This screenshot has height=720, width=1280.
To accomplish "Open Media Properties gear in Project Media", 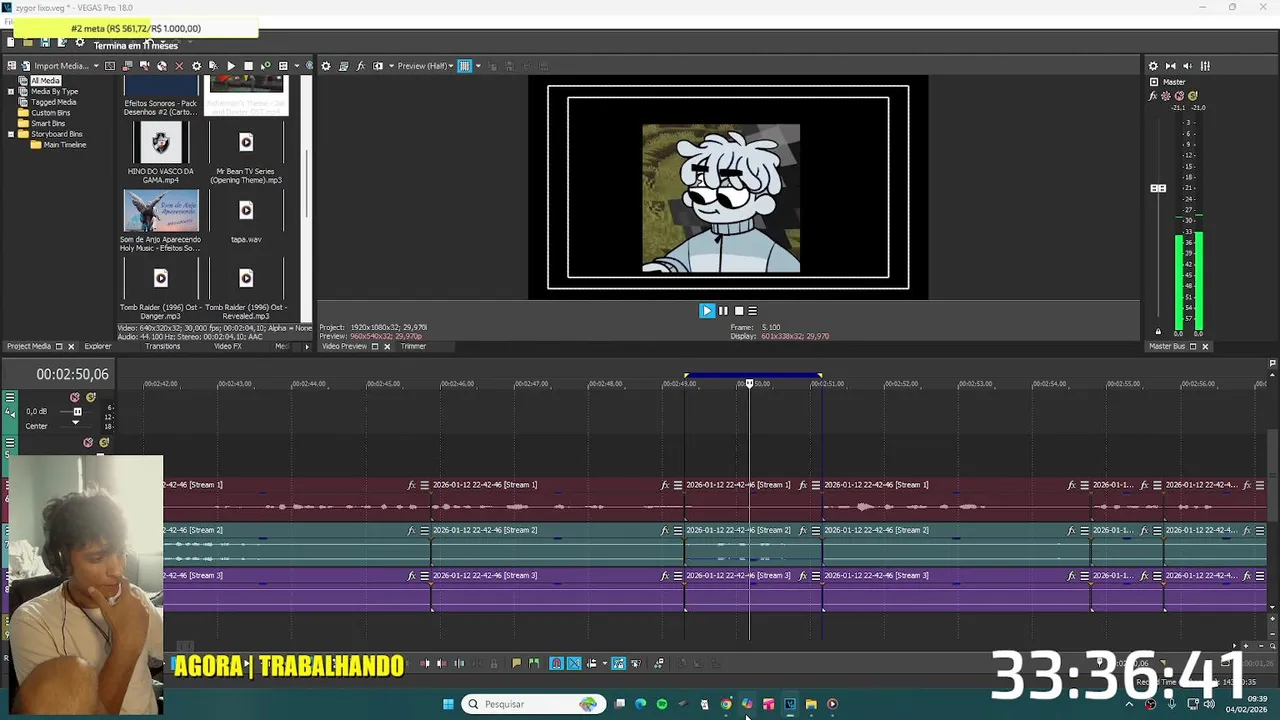I will click(196, 66).
